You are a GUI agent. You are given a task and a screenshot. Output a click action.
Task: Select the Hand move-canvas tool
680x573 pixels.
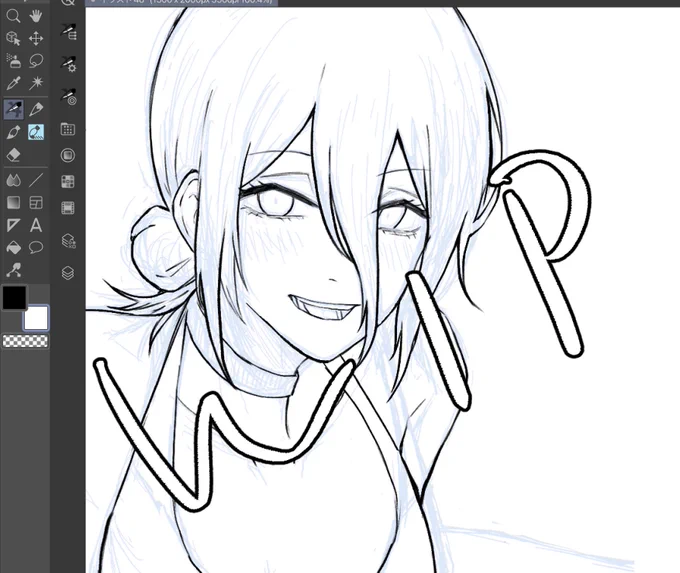(36, 16)
